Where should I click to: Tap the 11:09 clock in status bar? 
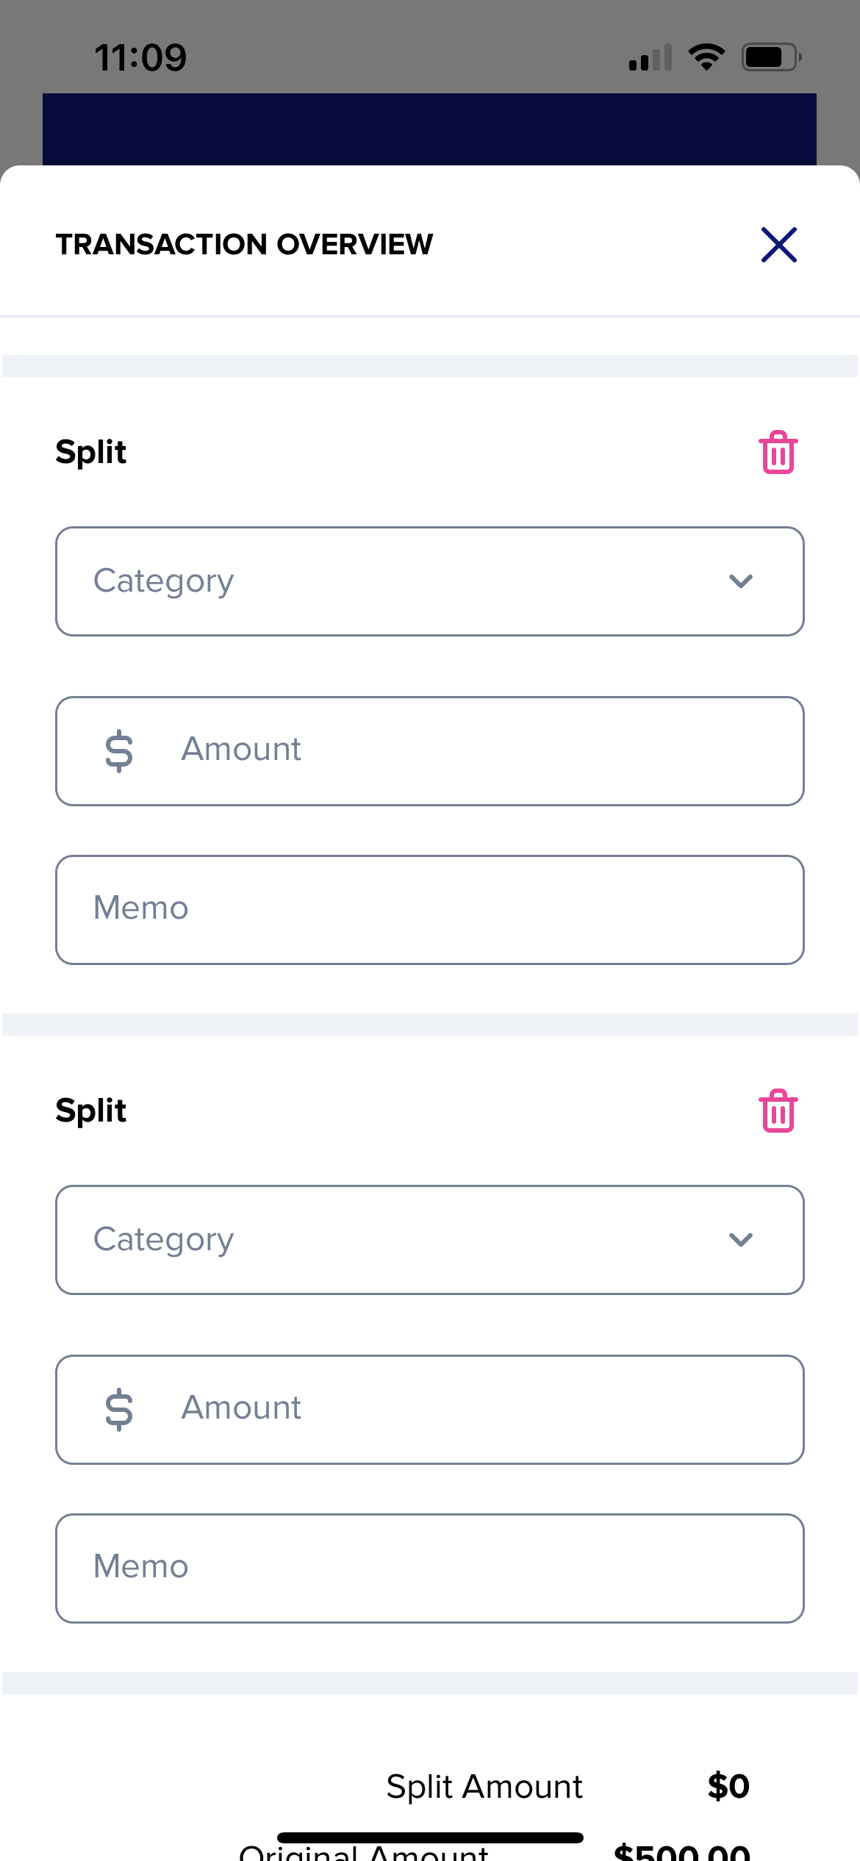pyautogui.click(x=141, y=58)
